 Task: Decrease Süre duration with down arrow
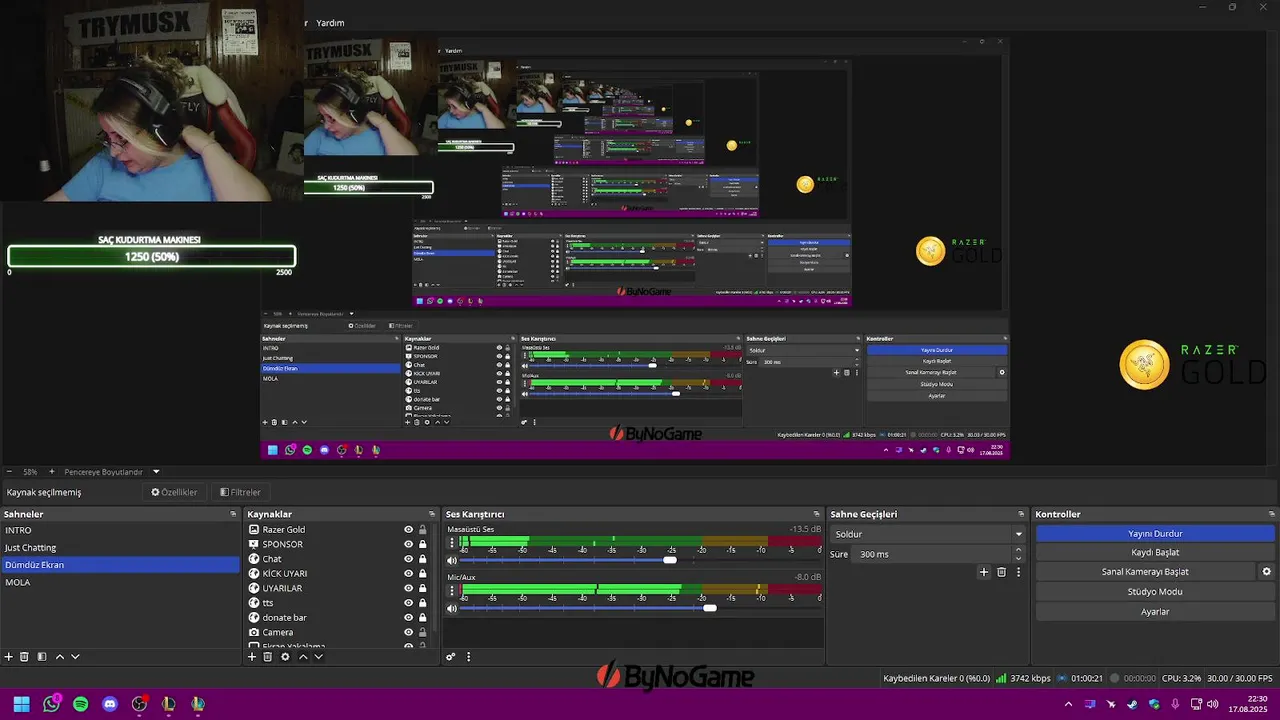1019,558
